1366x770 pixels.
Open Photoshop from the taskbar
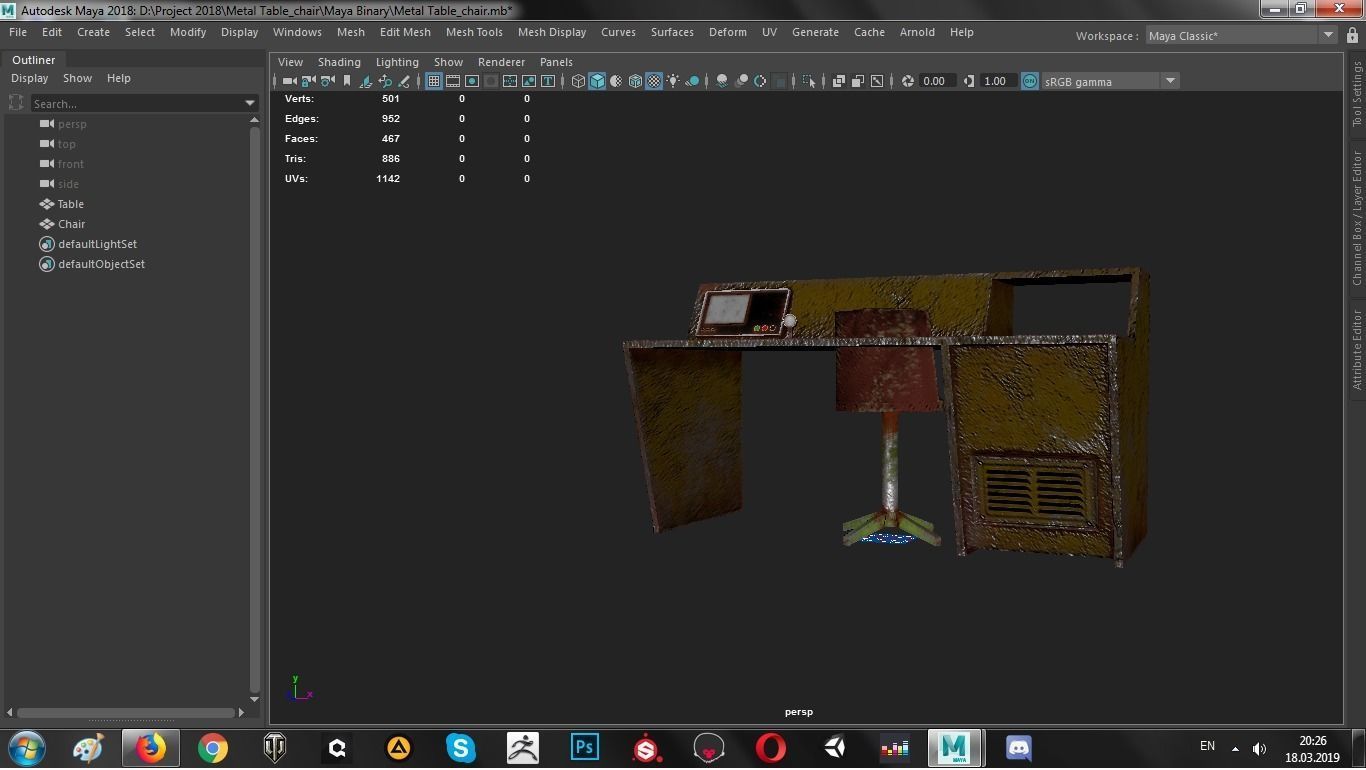pos(584,747)
